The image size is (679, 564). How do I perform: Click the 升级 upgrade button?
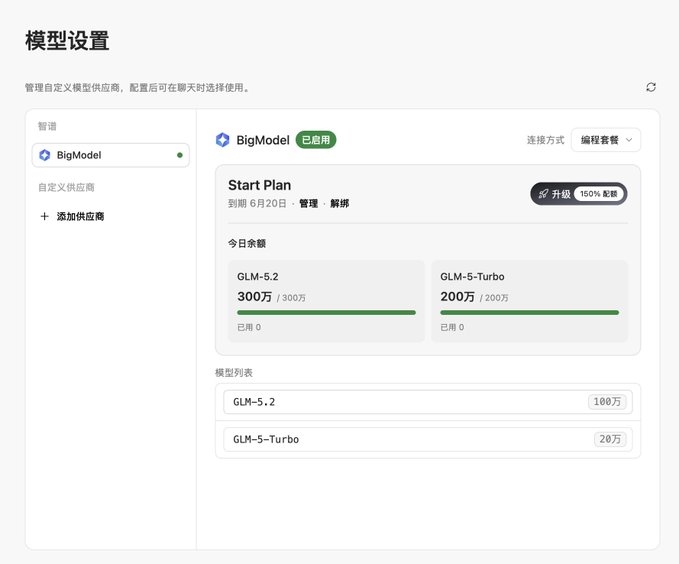[579, 194]
